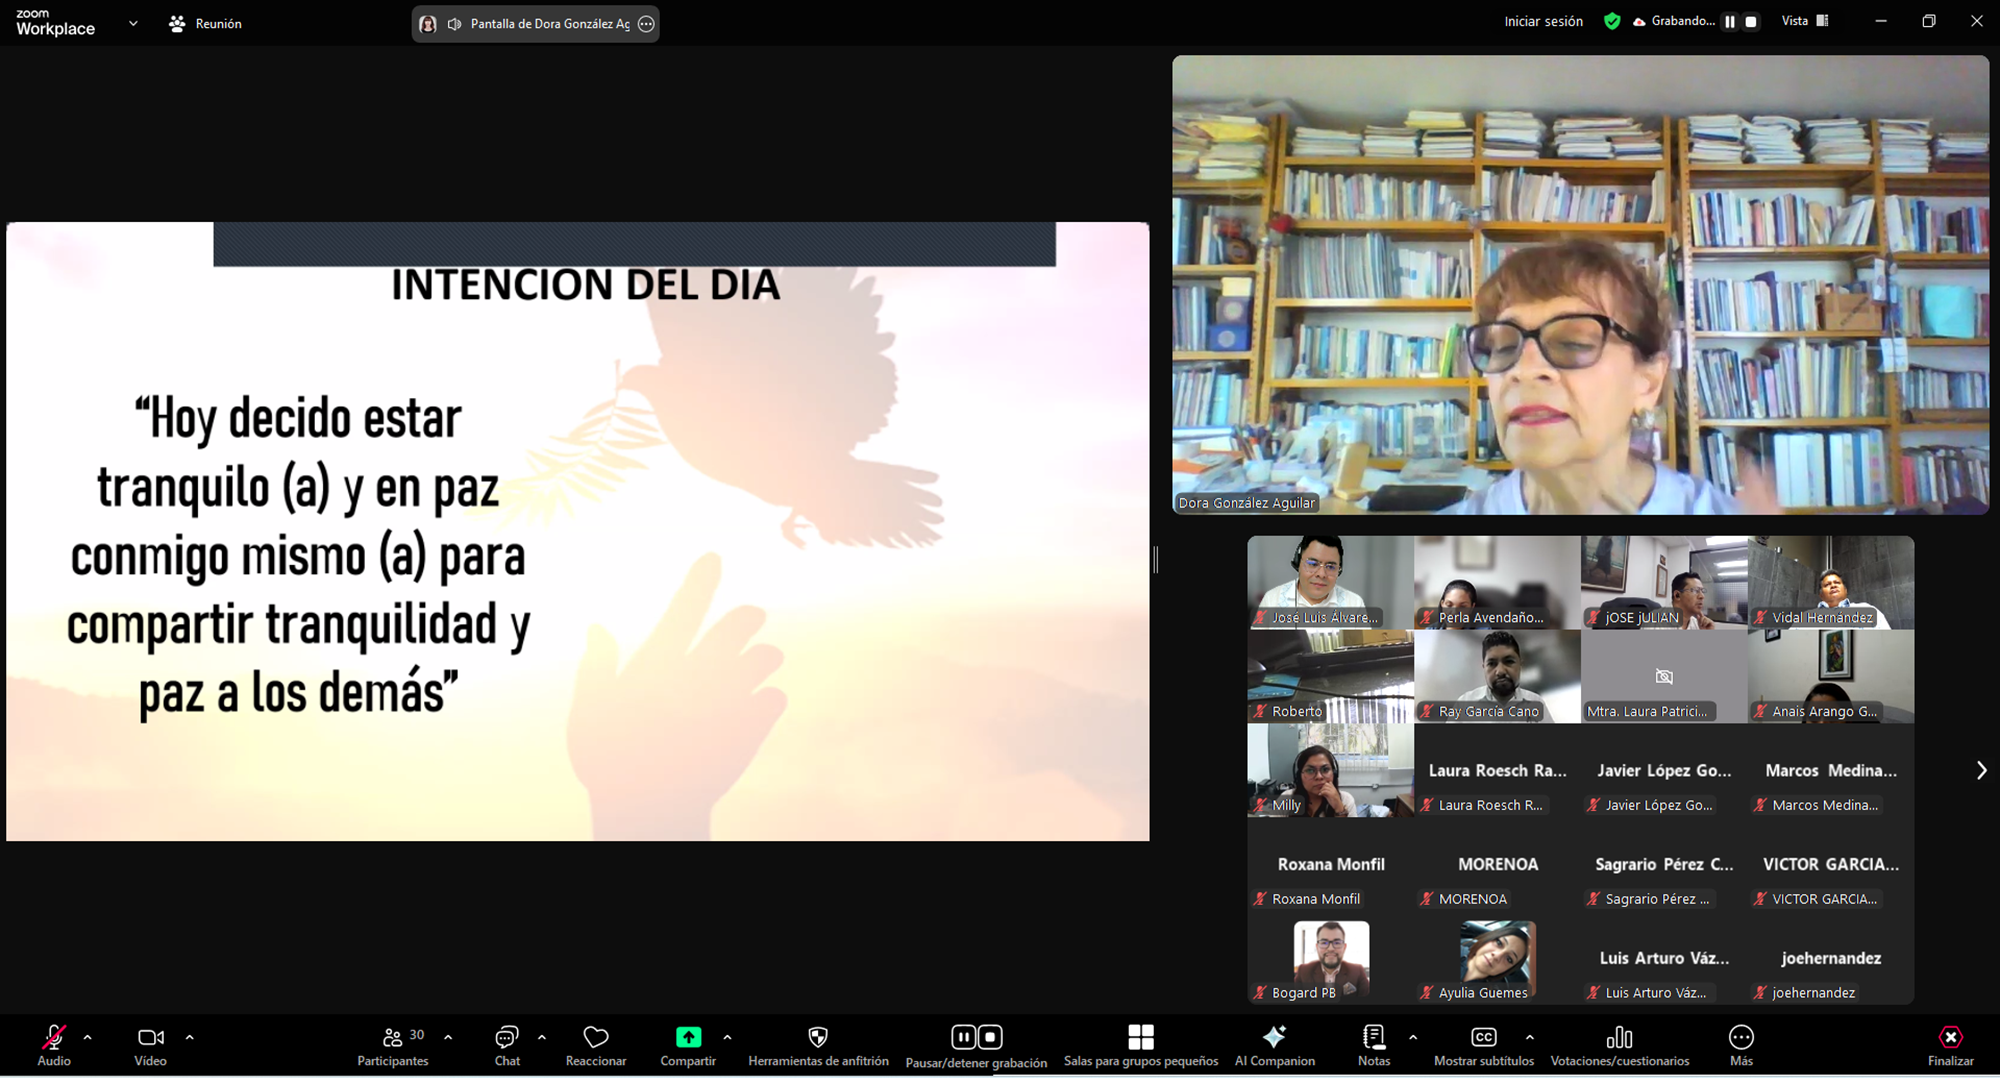This screenshot has height=1078, width=2000.
Task: Open the Vista view menu
Action: pyautogui.click(x=1804, y=21)
